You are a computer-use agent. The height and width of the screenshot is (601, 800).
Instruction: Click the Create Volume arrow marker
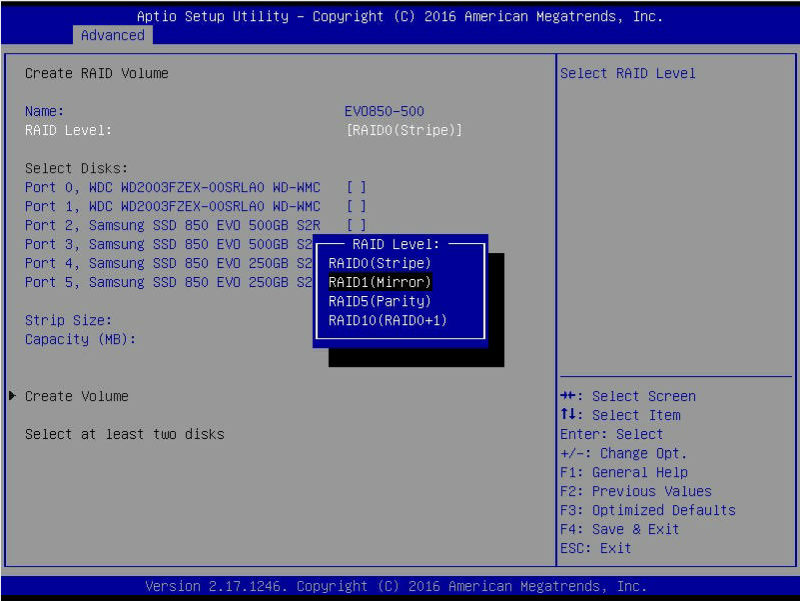(12, 396)
